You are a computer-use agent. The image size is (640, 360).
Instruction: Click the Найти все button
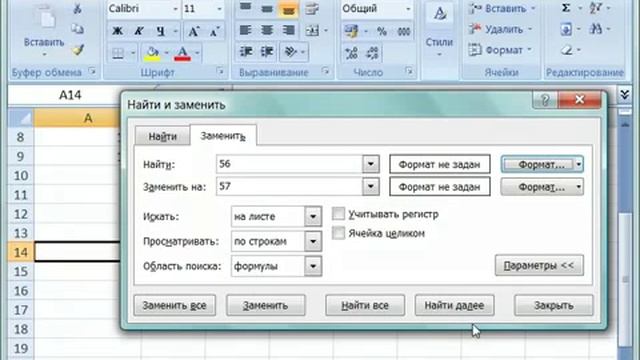click(x=365, y=305)
